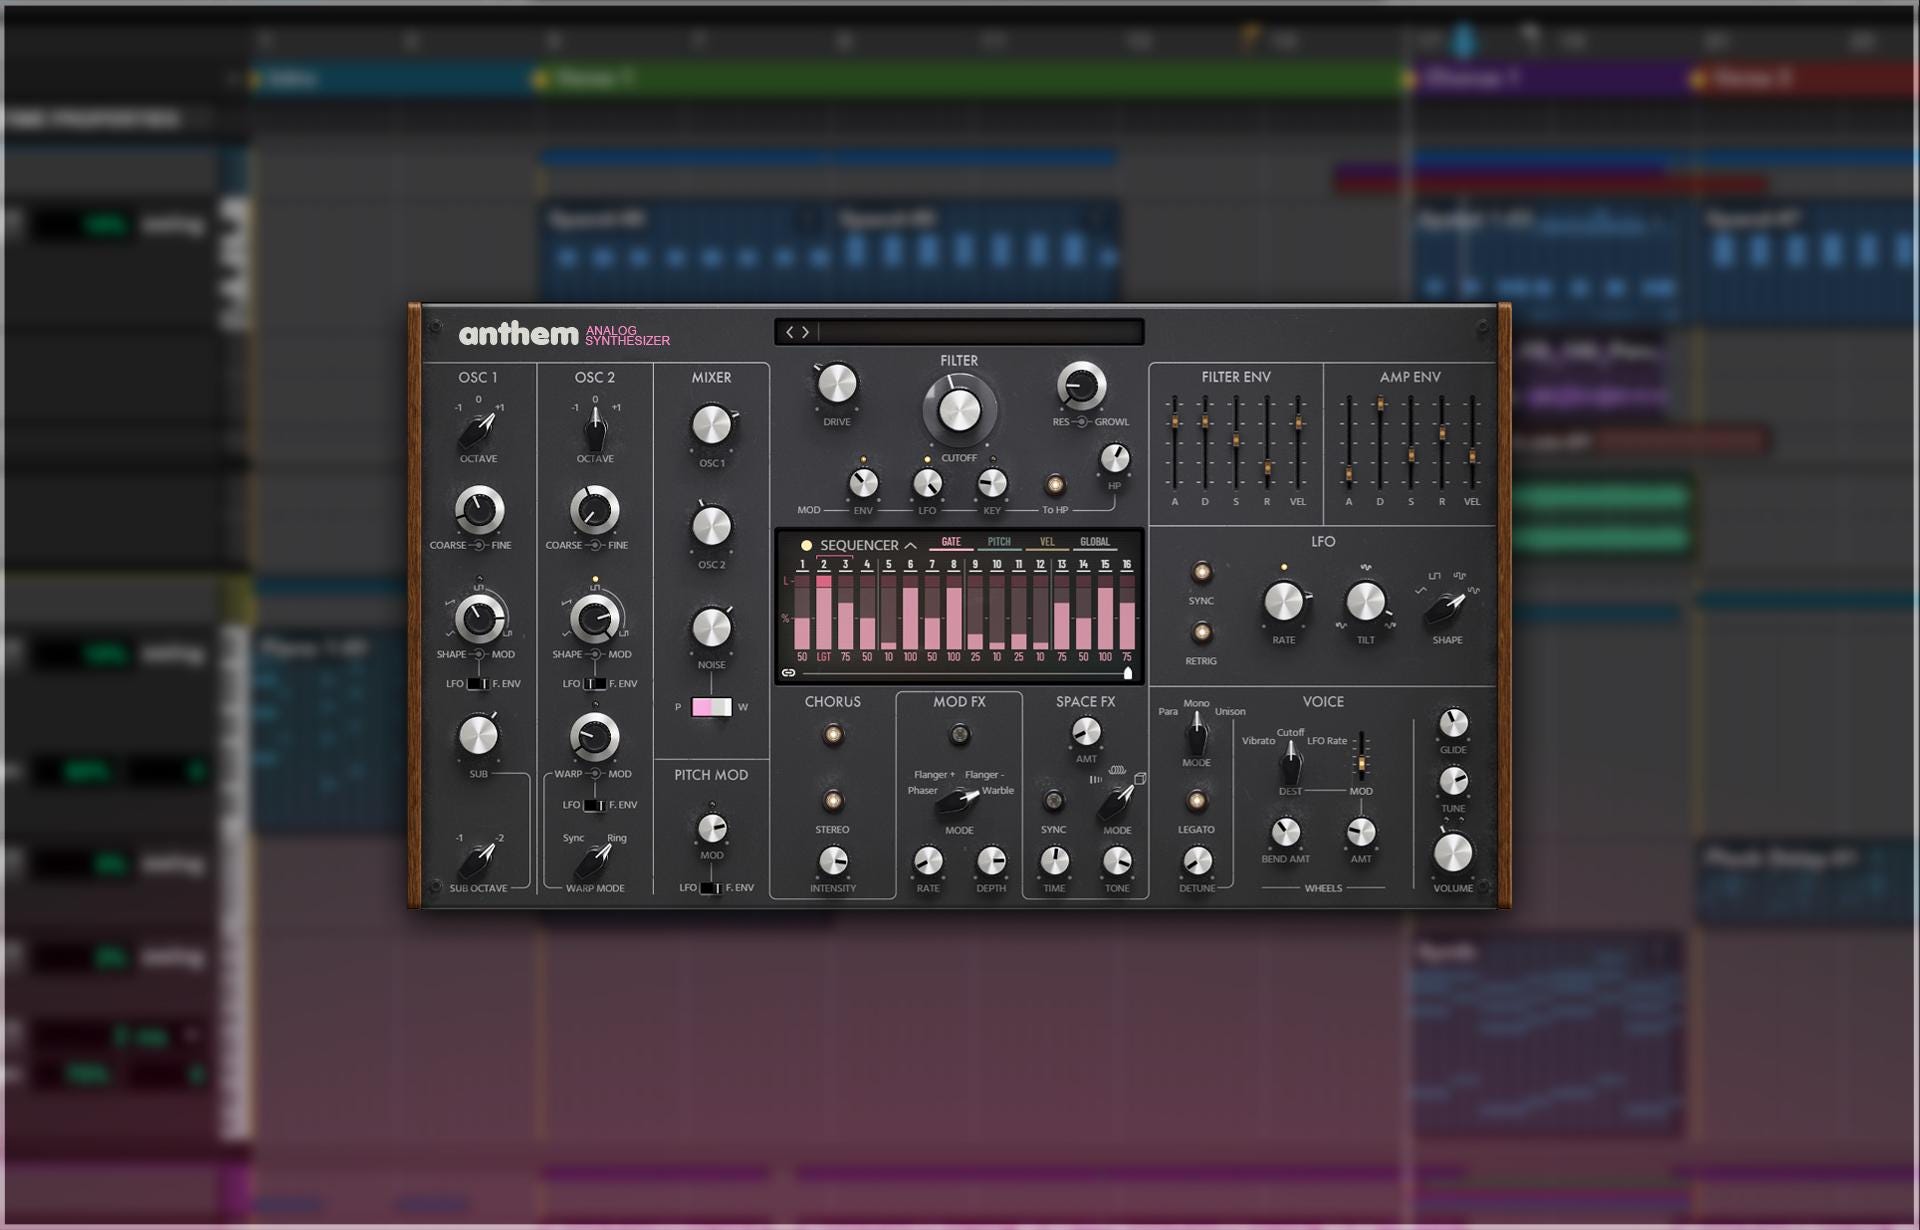
Task: Click the OSC 1 Coarse/Fine knob
Action: coord(479,510)
